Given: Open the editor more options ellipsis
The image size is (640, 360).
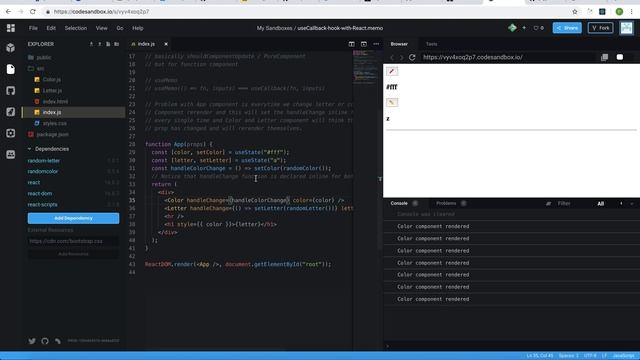Looking at the screenshot, I should (376, 44).
